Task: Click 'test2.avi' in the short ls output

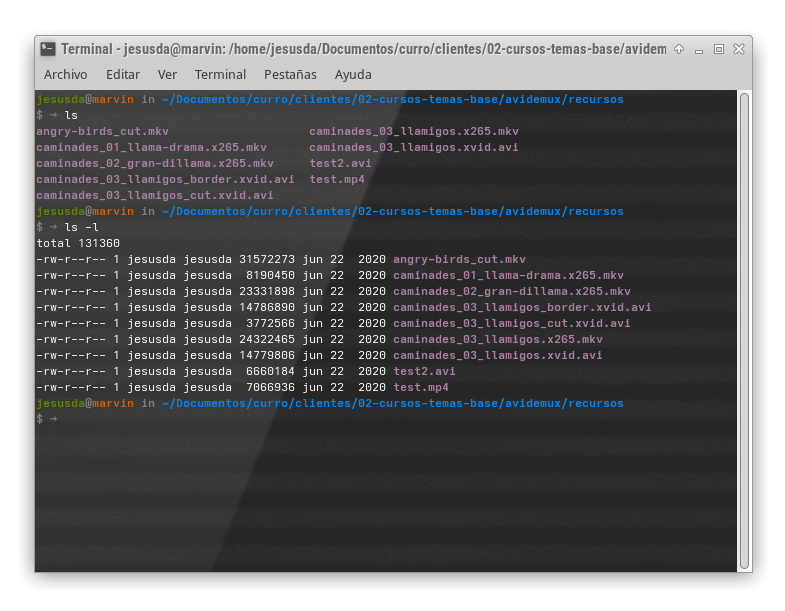Action: [x=340, y=164]
